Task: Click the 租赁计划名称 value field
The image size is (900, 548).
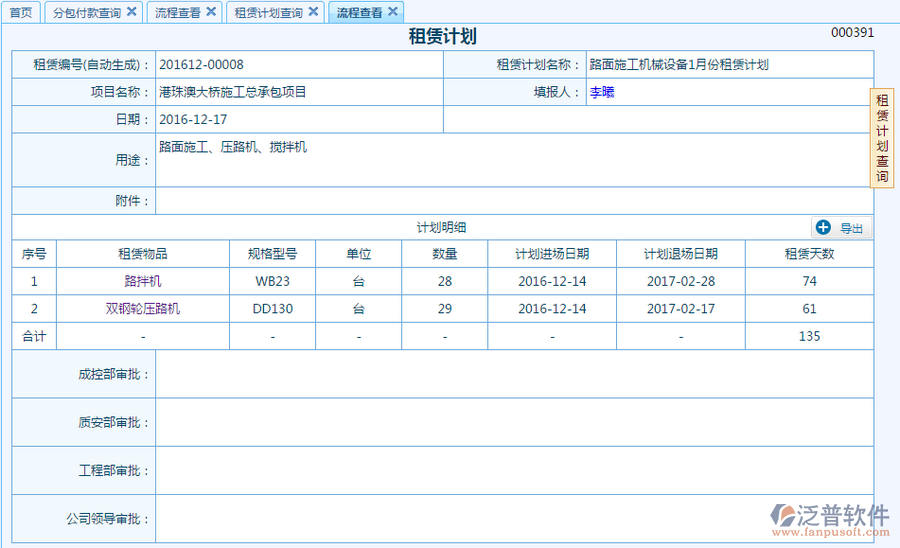Action: click(x=730, y=64)
